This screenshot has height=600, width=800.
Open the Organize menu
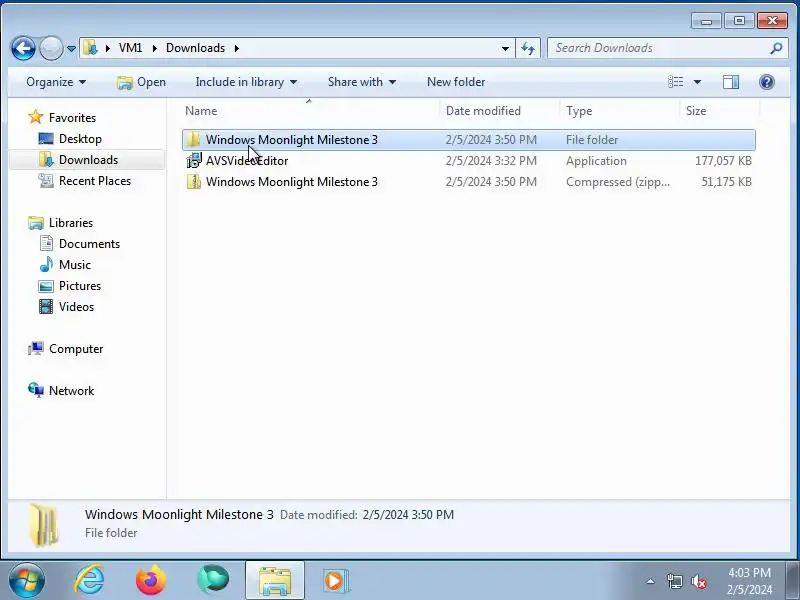[56, 82]
